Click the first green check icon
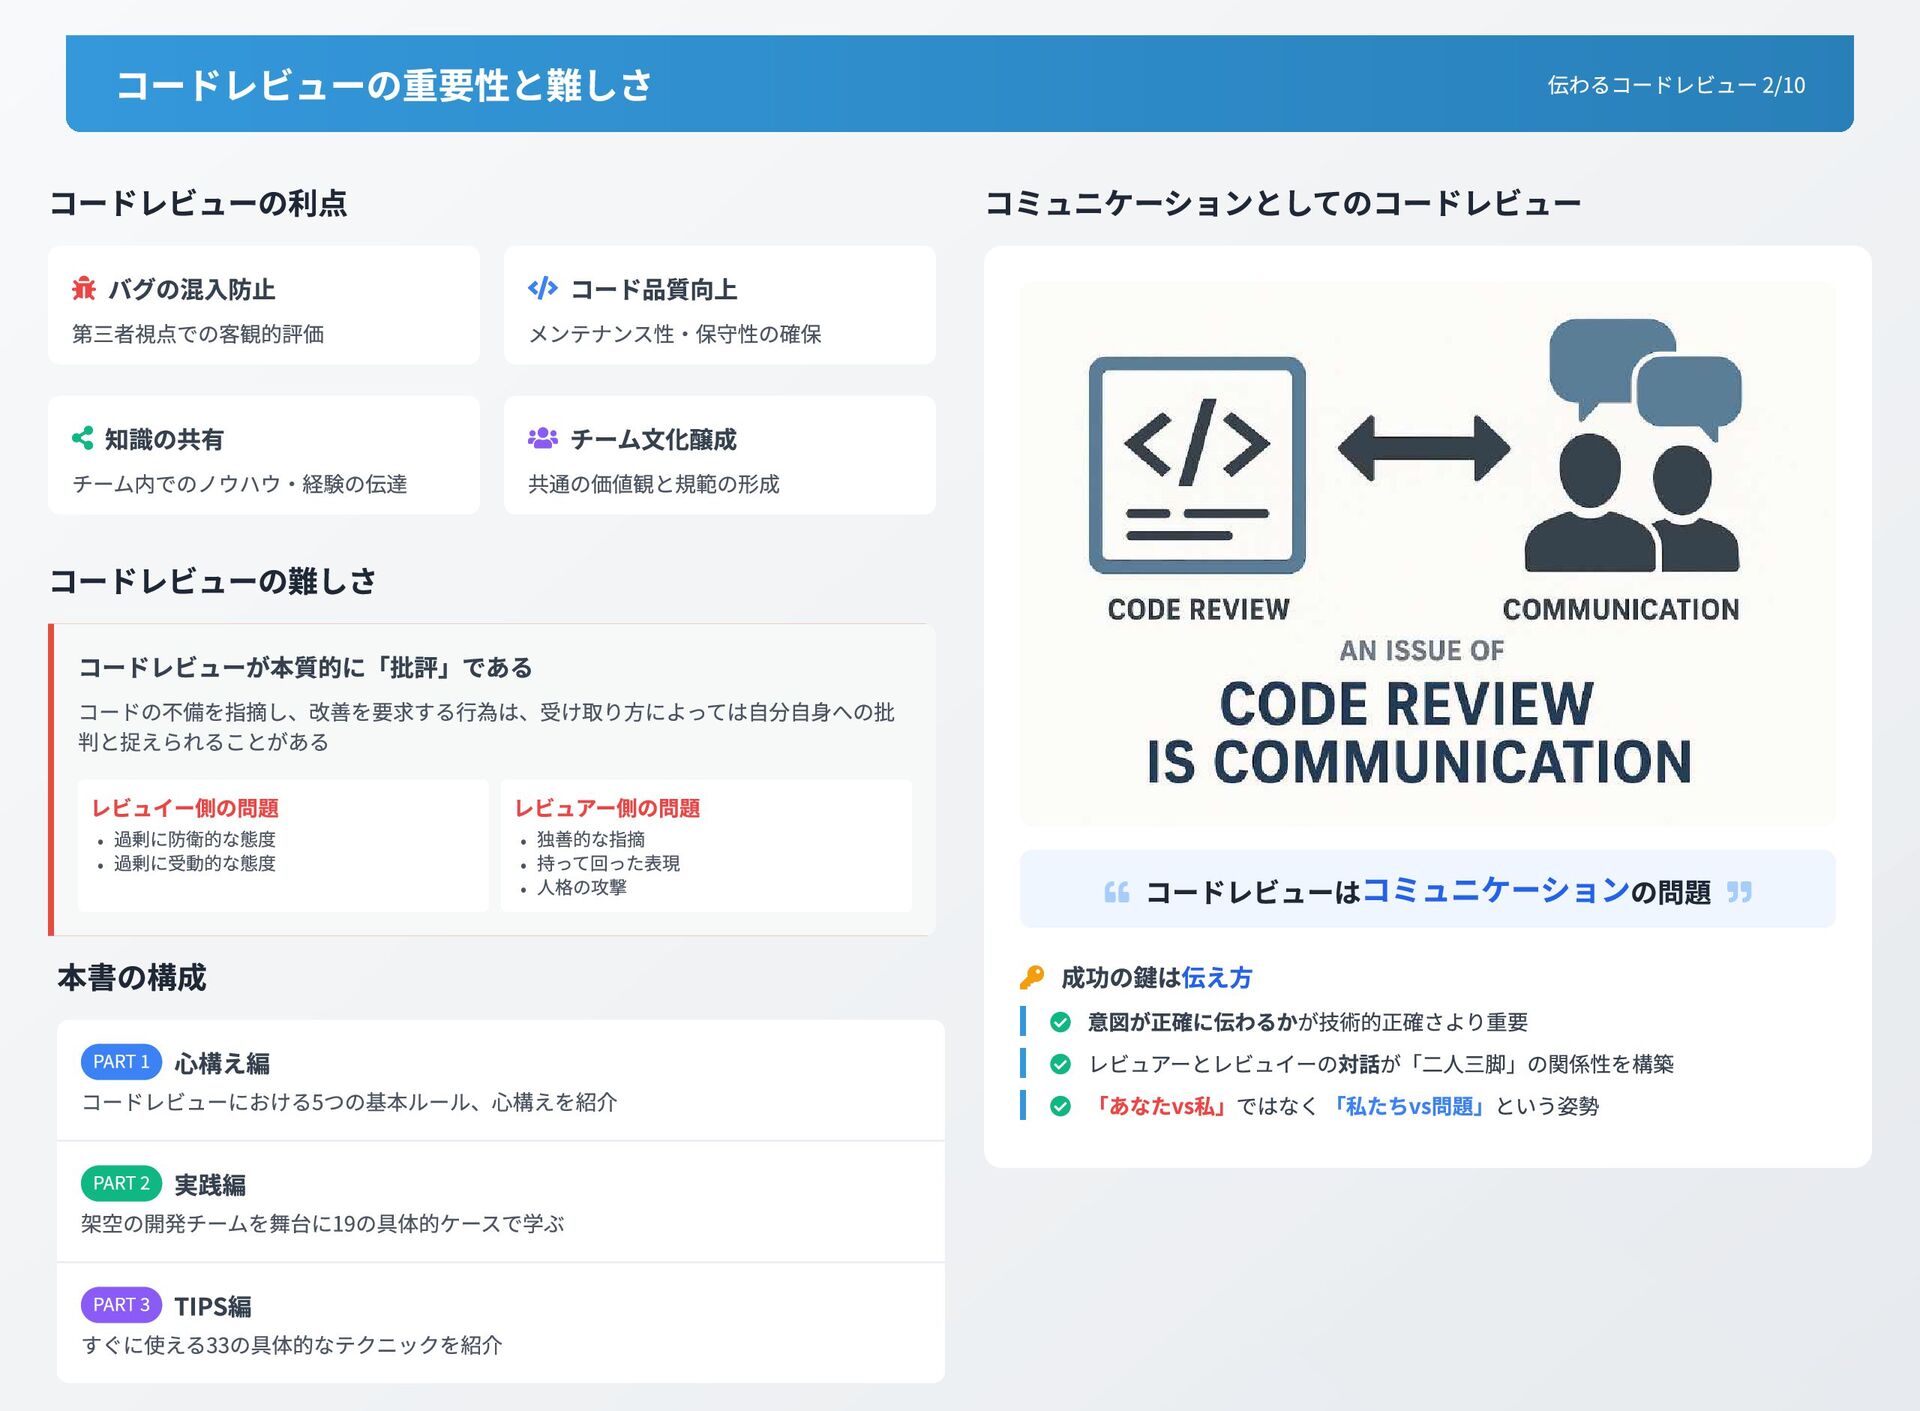The height and width of the screenshot is (1411, 1920). click(1060, 1022)
